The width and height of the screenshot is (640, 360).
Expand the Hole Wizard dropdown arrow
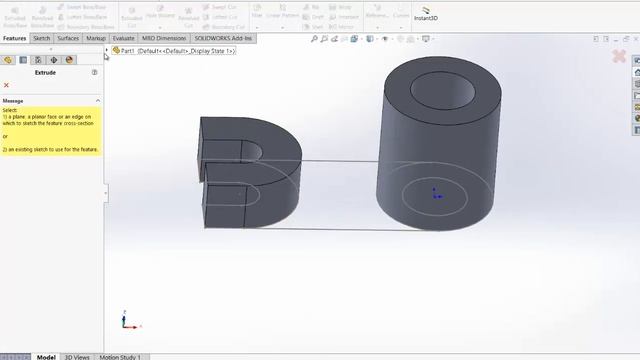coord(160,28)
